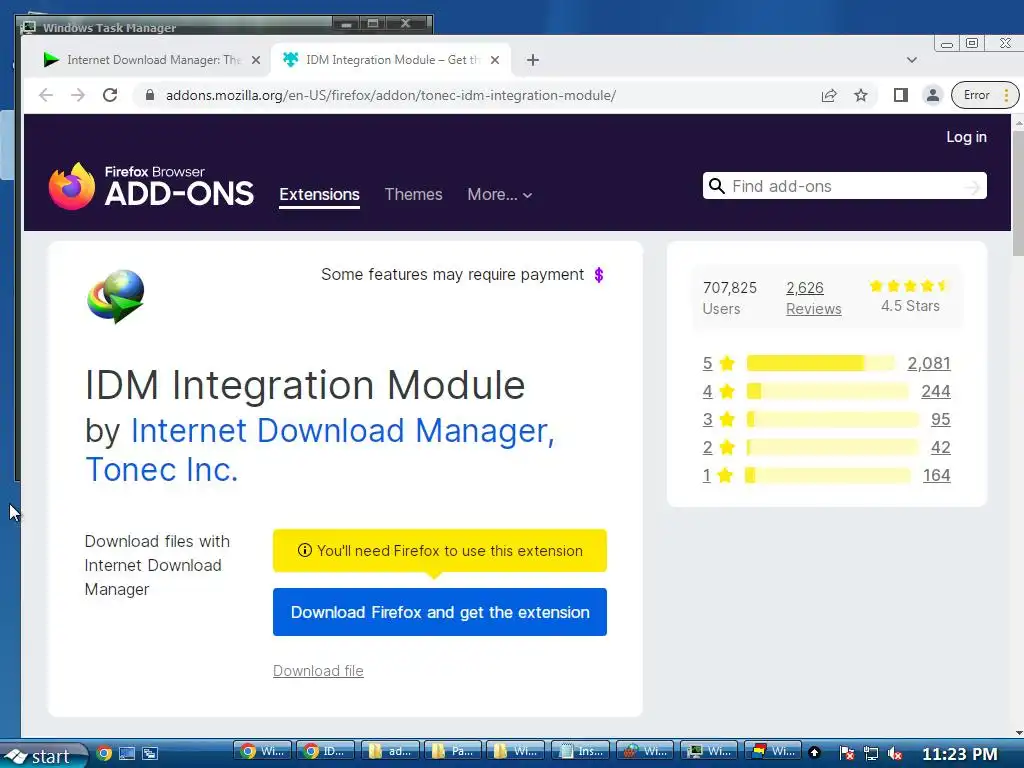Open Internet Download Manager, Tonec Inc. author link
Screen dimensions: 1024x768
tap(320, 450)
